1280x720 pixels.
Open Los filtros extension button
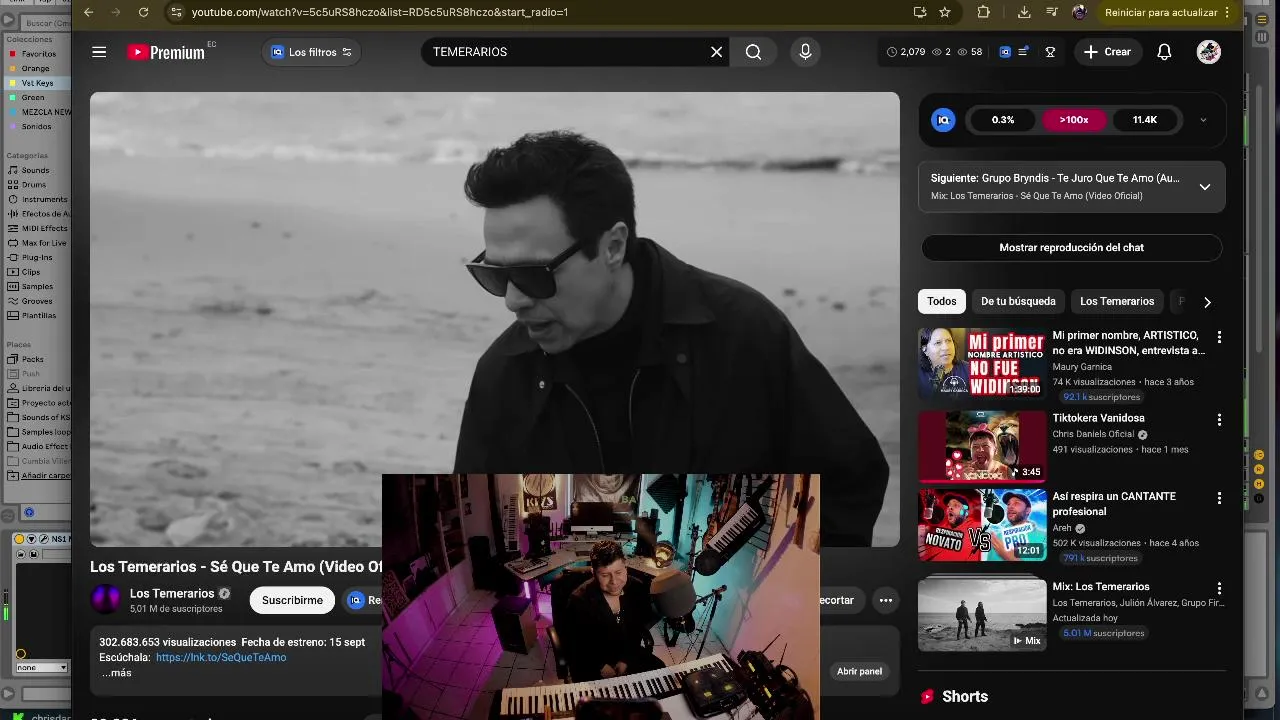311,52
